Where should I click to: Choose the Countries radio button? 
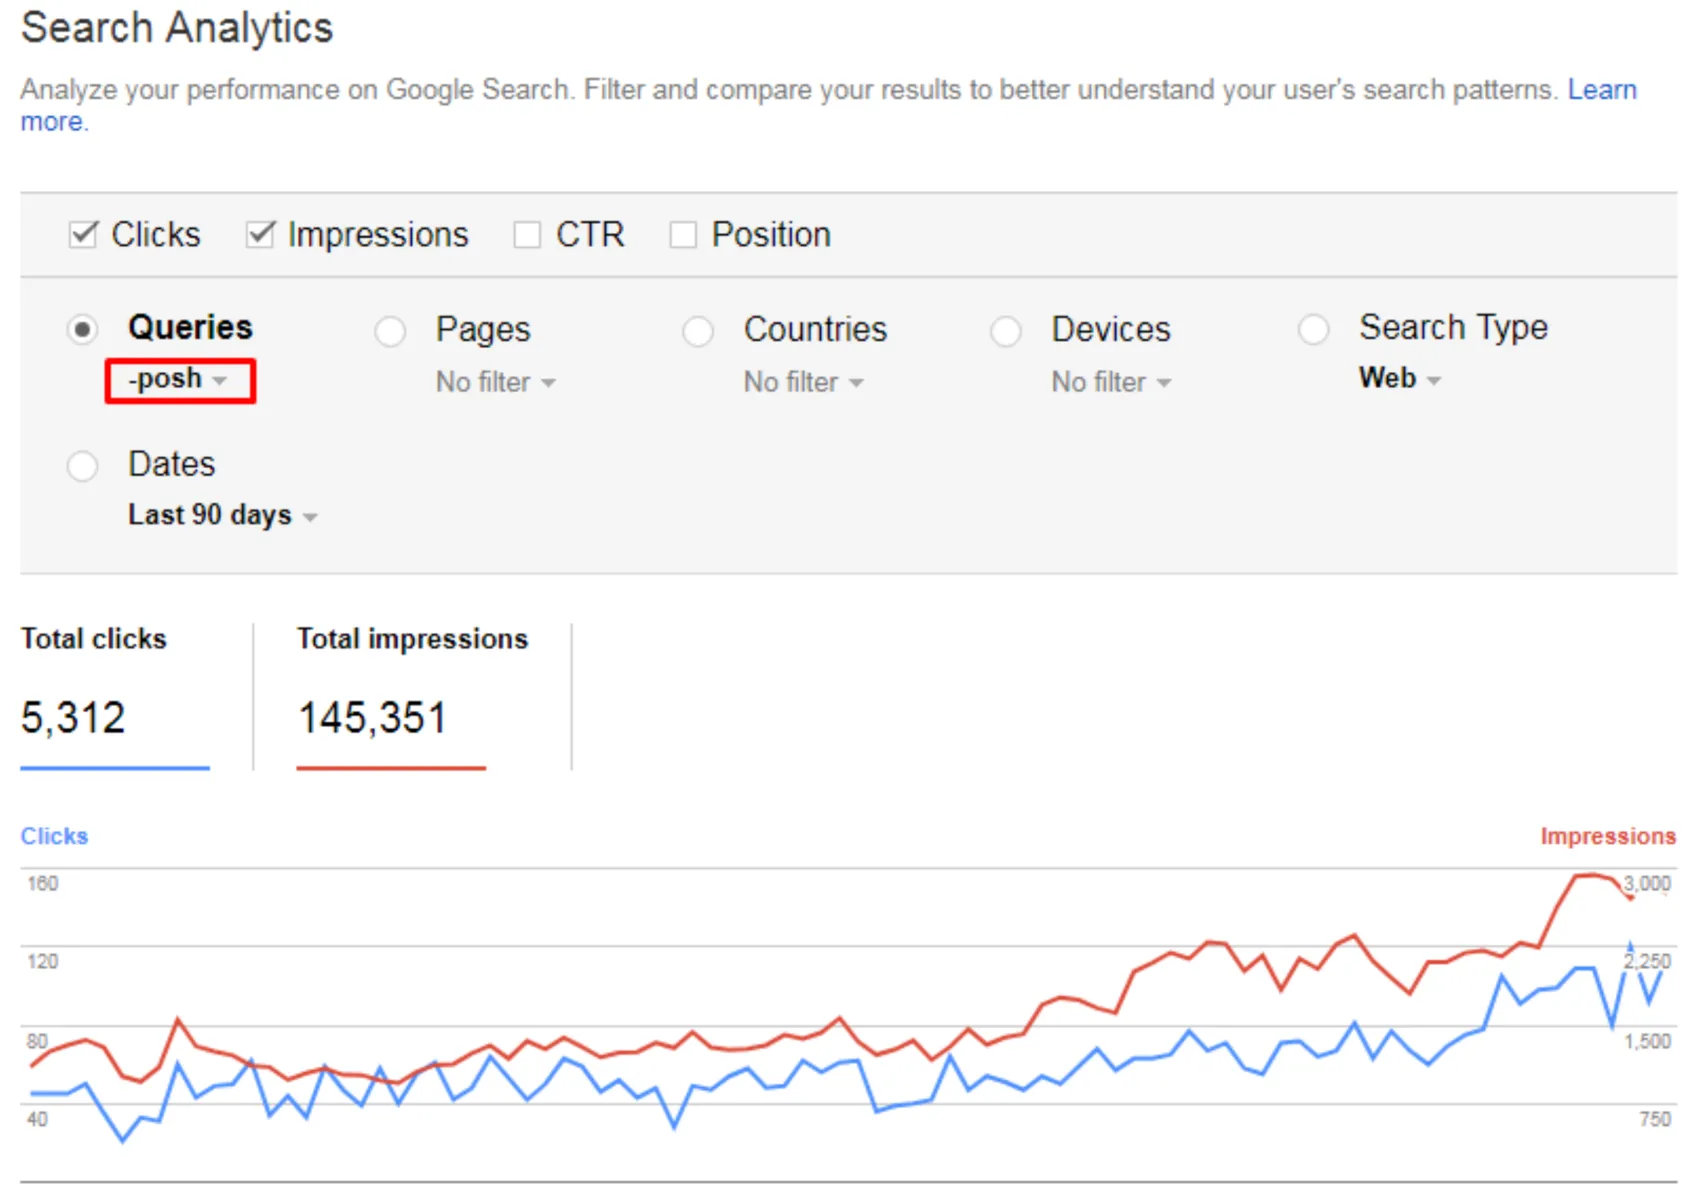698,331
